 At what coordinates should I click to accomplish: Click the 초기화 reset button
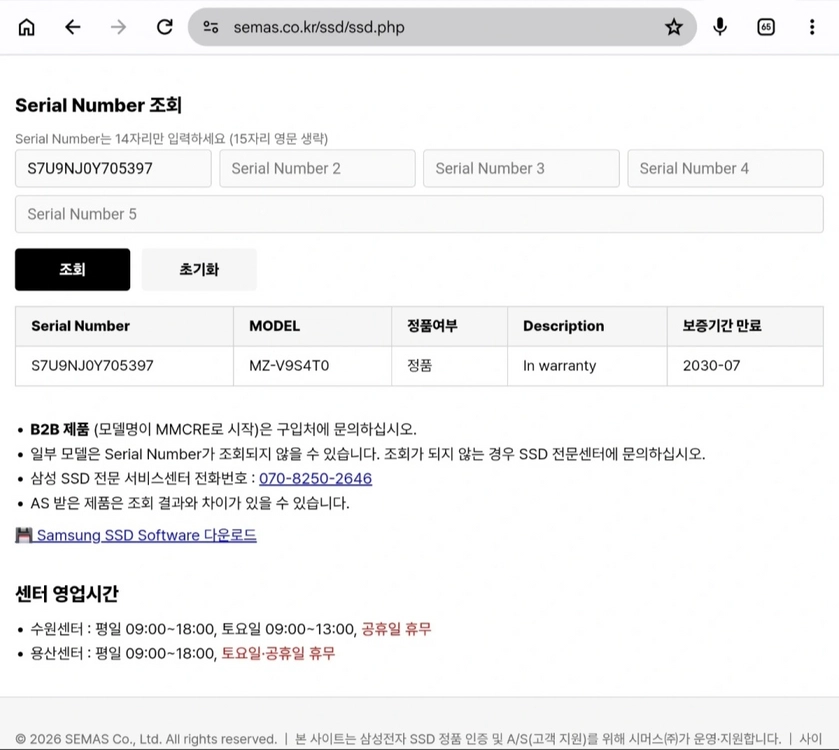click(199, 270)
